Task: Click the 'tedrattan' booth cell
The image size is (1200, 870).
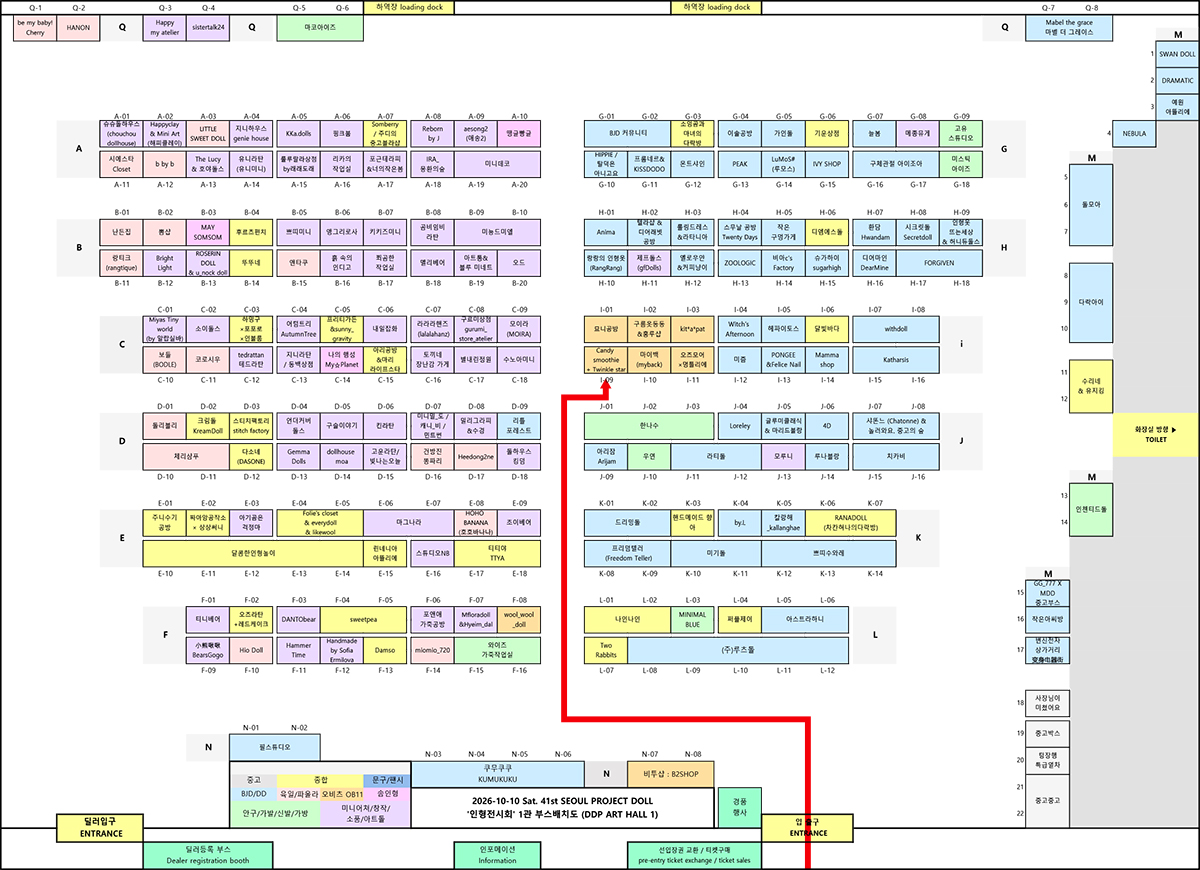Action: click(251, 359)
